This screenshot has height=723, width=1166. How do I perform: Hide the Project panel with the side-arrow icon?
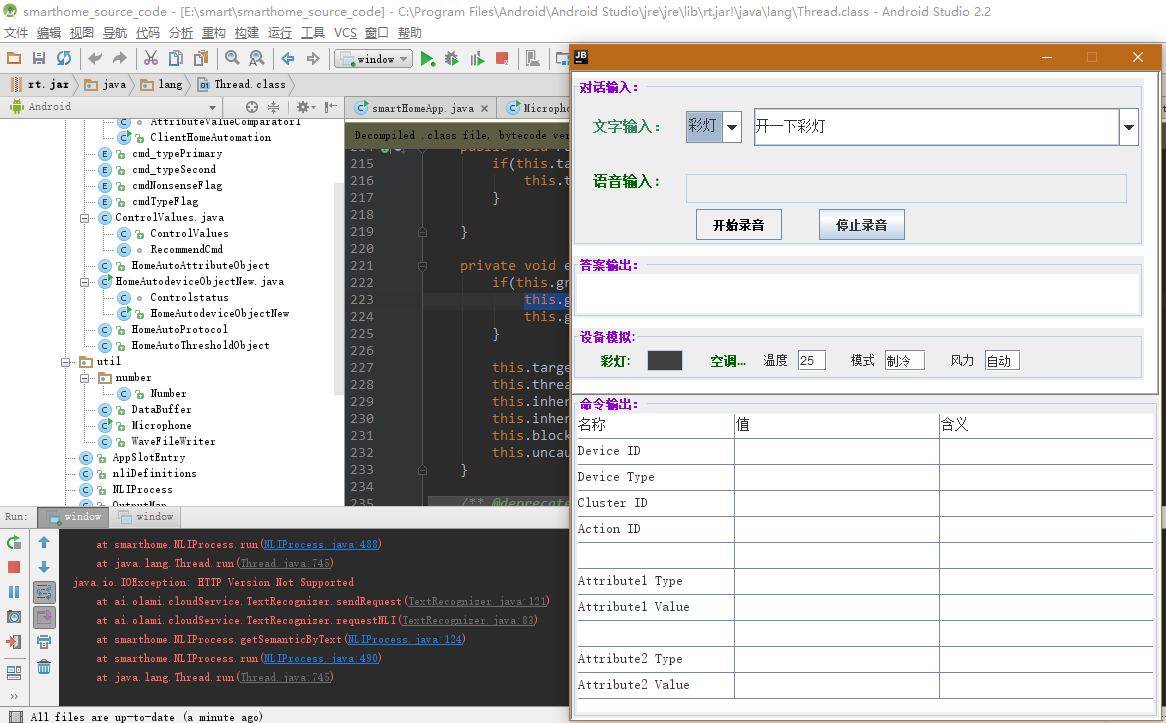click(x=331, y=107)
